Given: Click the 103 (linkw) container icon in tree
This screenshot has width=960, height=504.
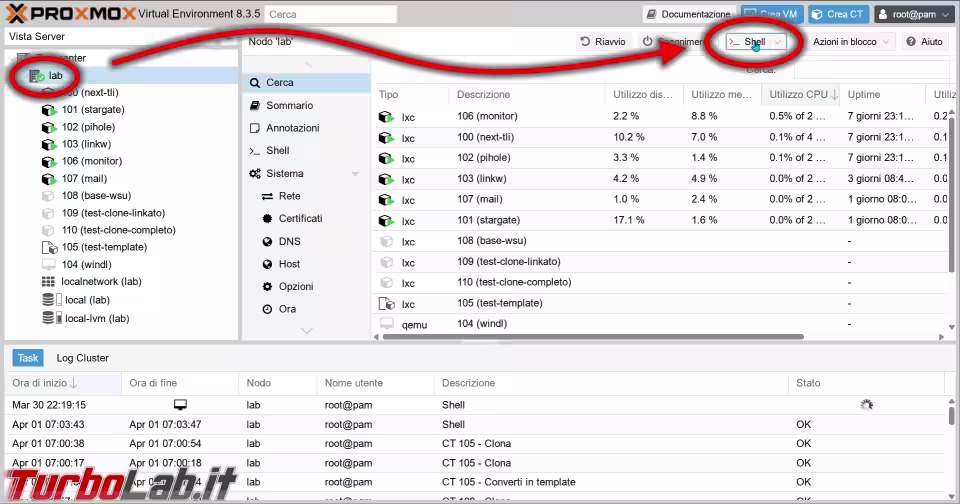Looking at the screenshot, I should click(48, 145).
